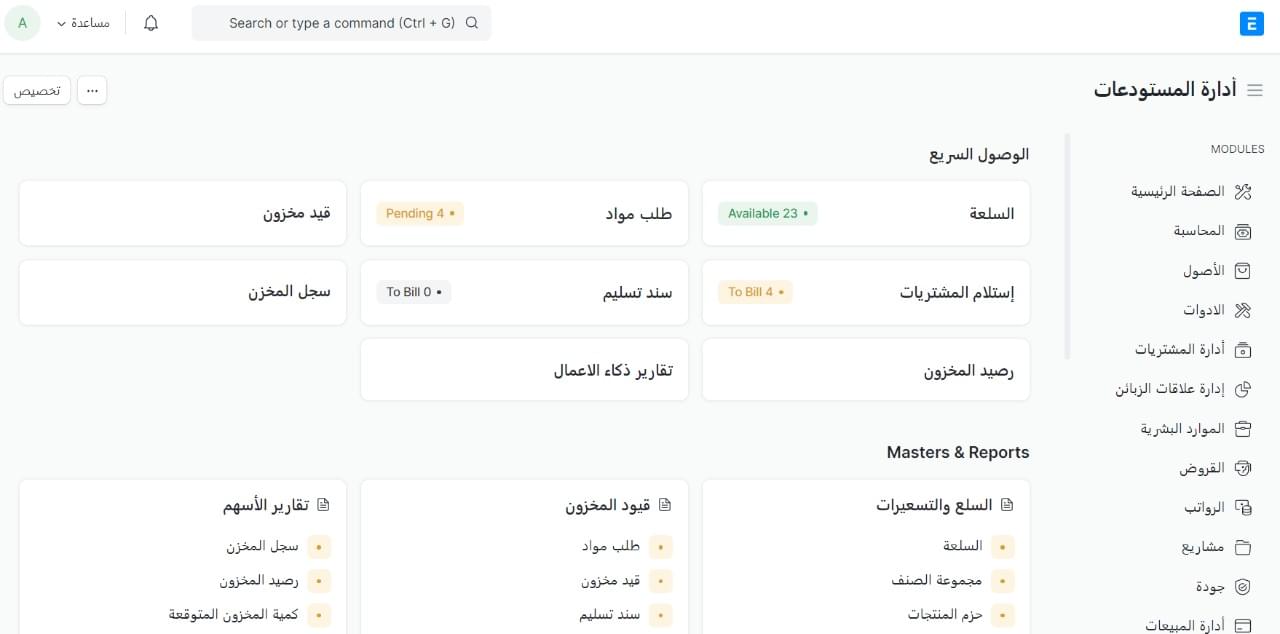Click the الرواتب module icon

(x=1243, y=508)
